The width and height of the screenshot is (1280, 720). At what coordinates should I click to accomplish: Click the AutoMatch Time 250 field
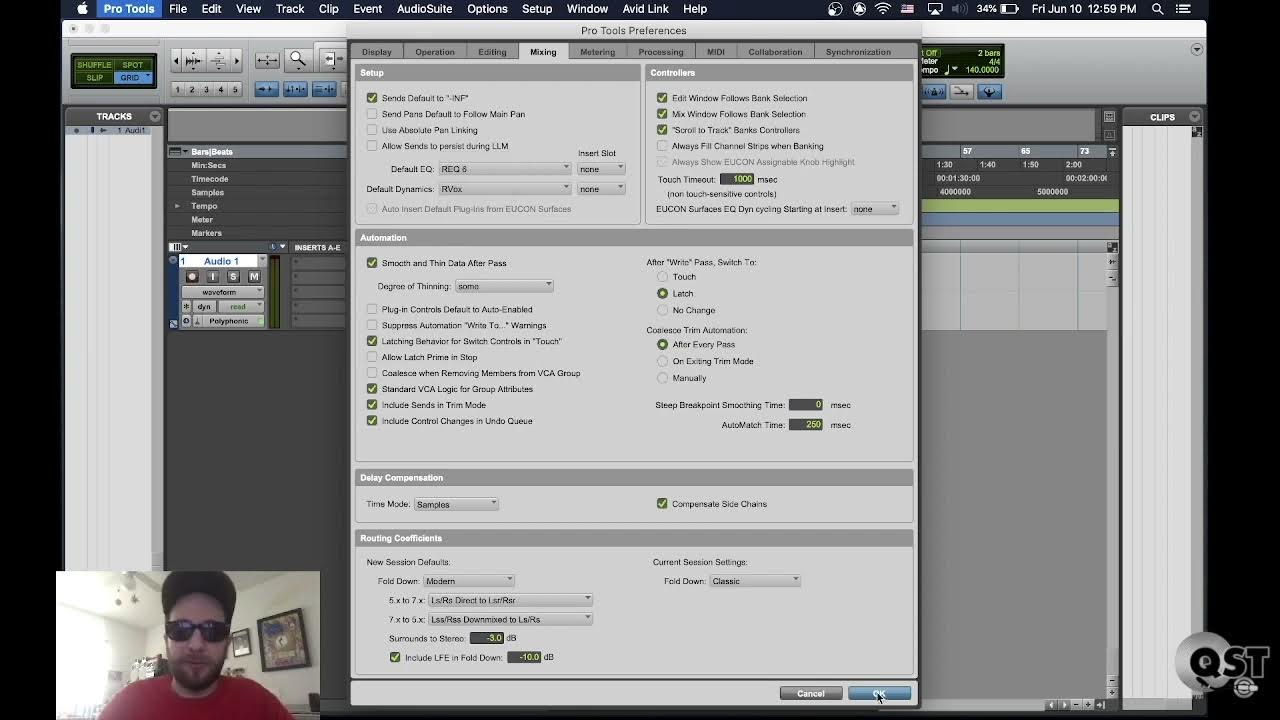805,425
